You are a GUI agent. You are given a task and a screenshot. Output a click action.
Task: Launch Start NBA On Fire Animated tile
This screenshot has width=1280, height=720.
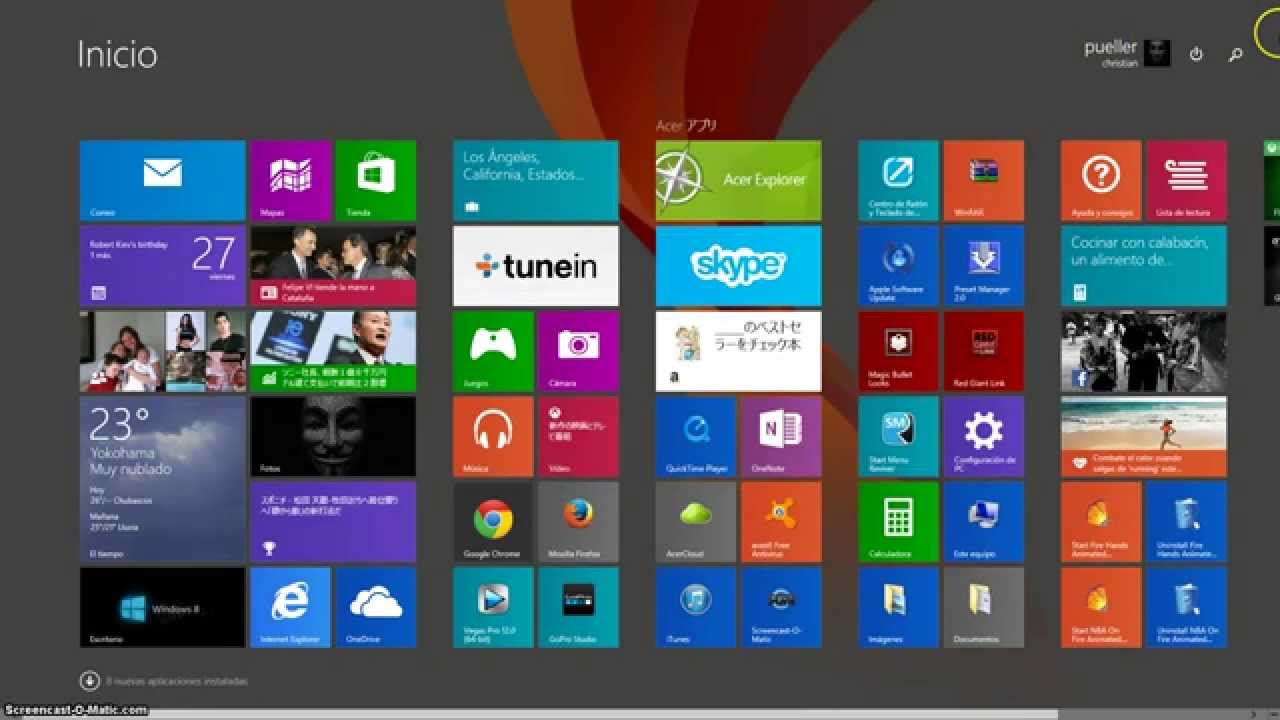click(x=1101, y=607)
